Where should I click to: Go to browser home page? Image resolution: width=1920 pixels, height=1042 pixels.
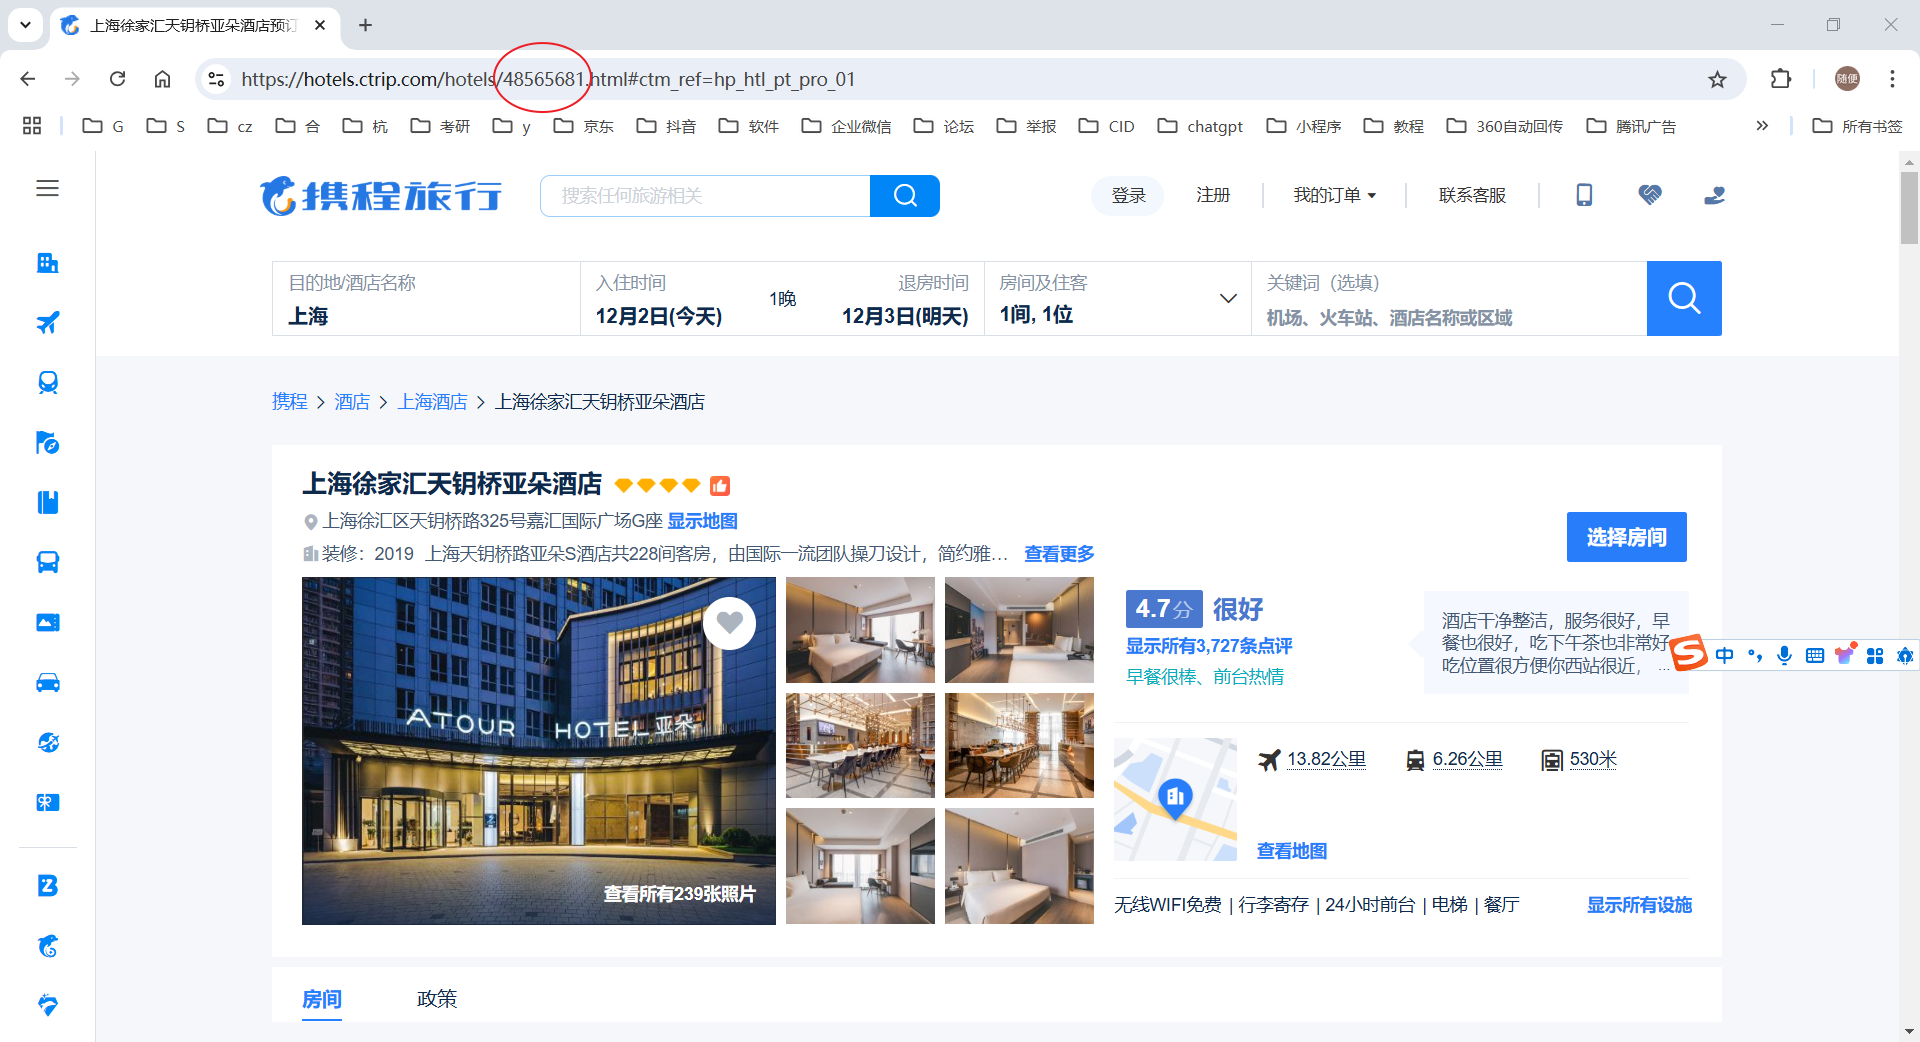(162, 79)
